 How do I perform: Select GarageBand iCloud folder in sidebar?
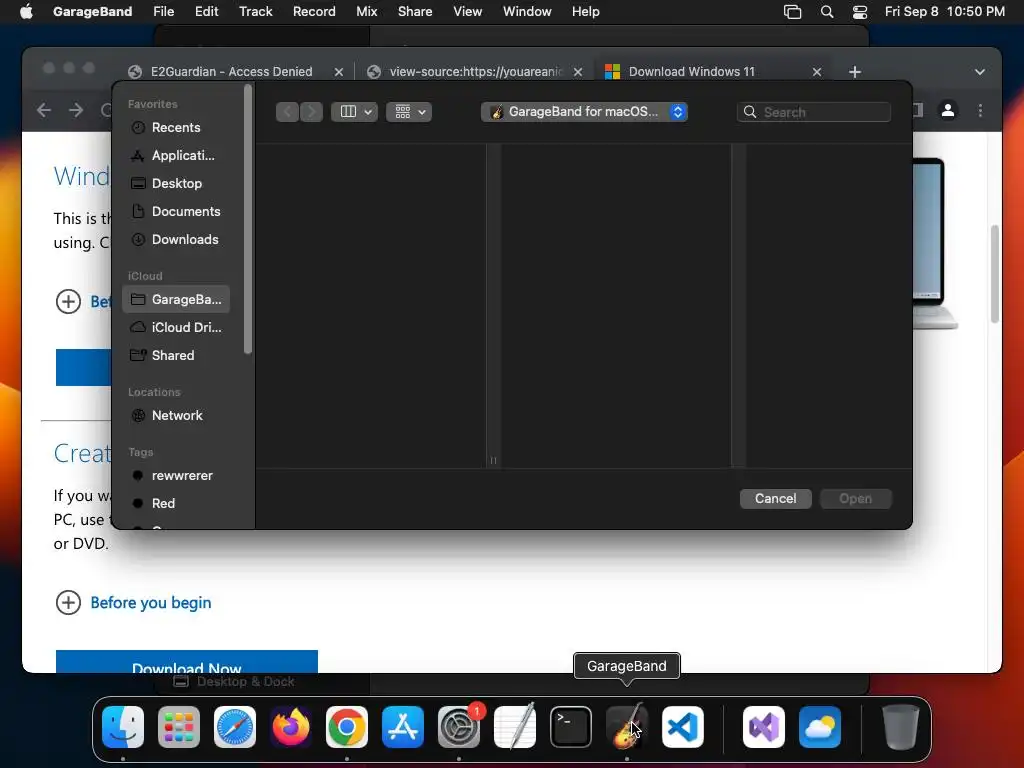[x=176, y=299]
